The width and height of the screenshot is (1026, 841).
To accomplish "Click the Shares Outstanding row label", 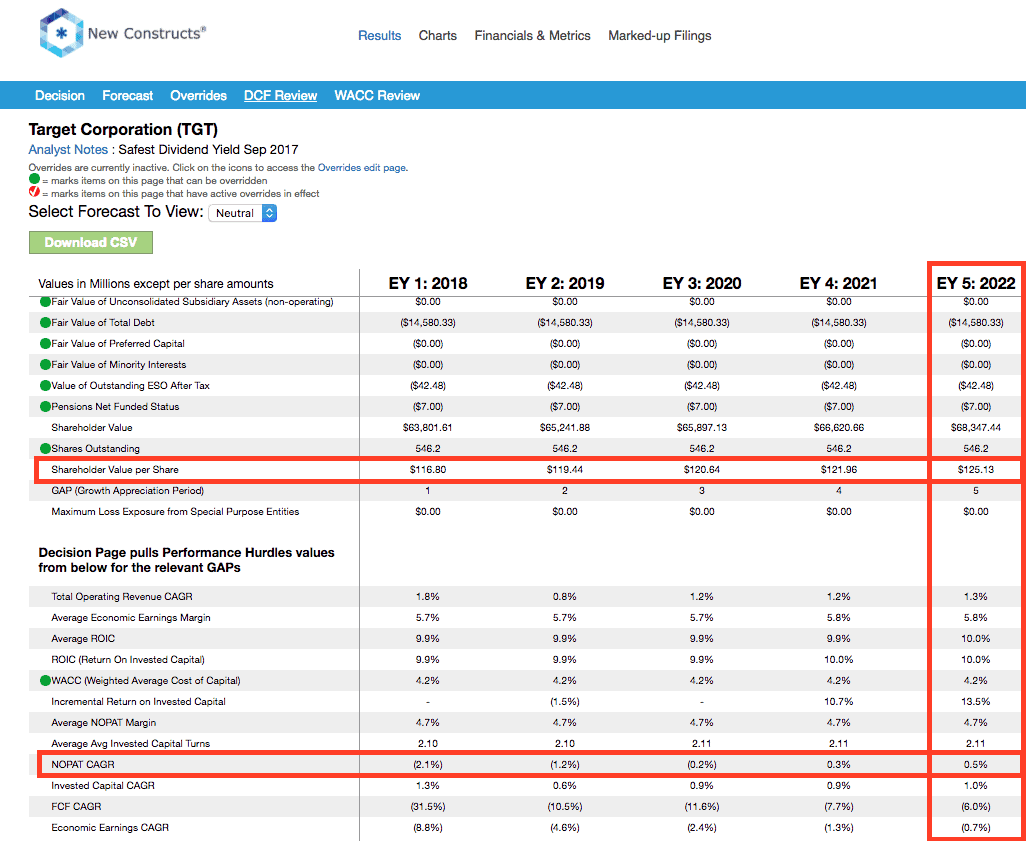I will (96, 449).
